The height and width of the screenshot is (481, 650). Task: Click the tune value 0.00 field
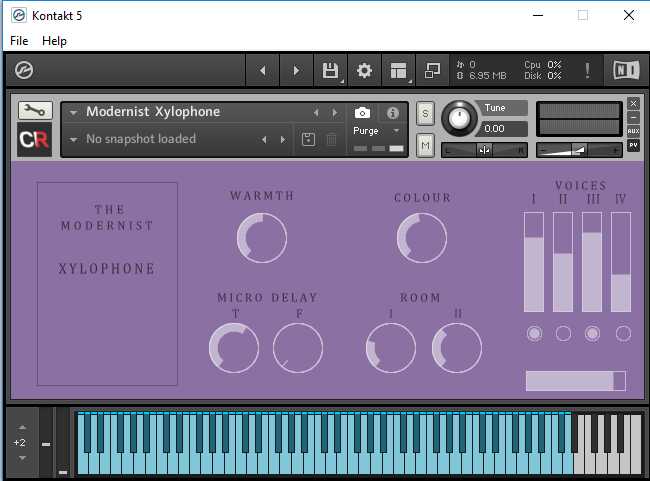[503, 129]
